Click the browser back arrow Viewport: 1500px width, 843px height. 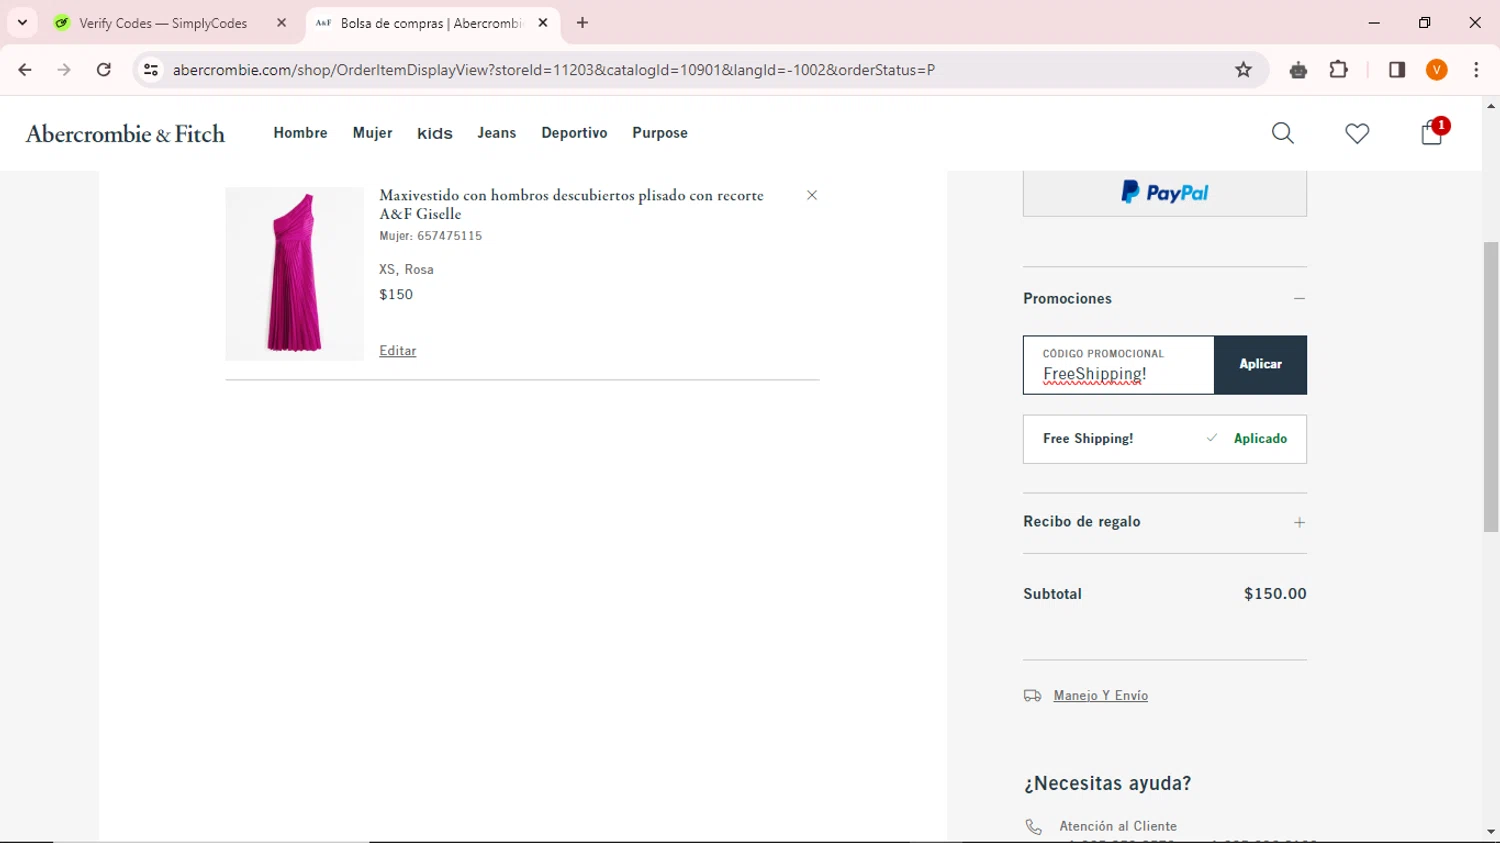(x=25, y=70)
